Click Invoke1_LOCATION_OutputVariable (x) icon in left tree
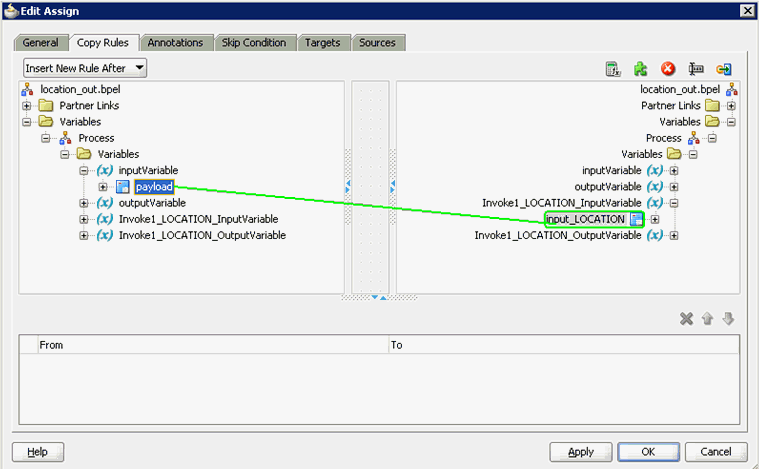This screenshot has height=469, width=759. pos(105,235)
